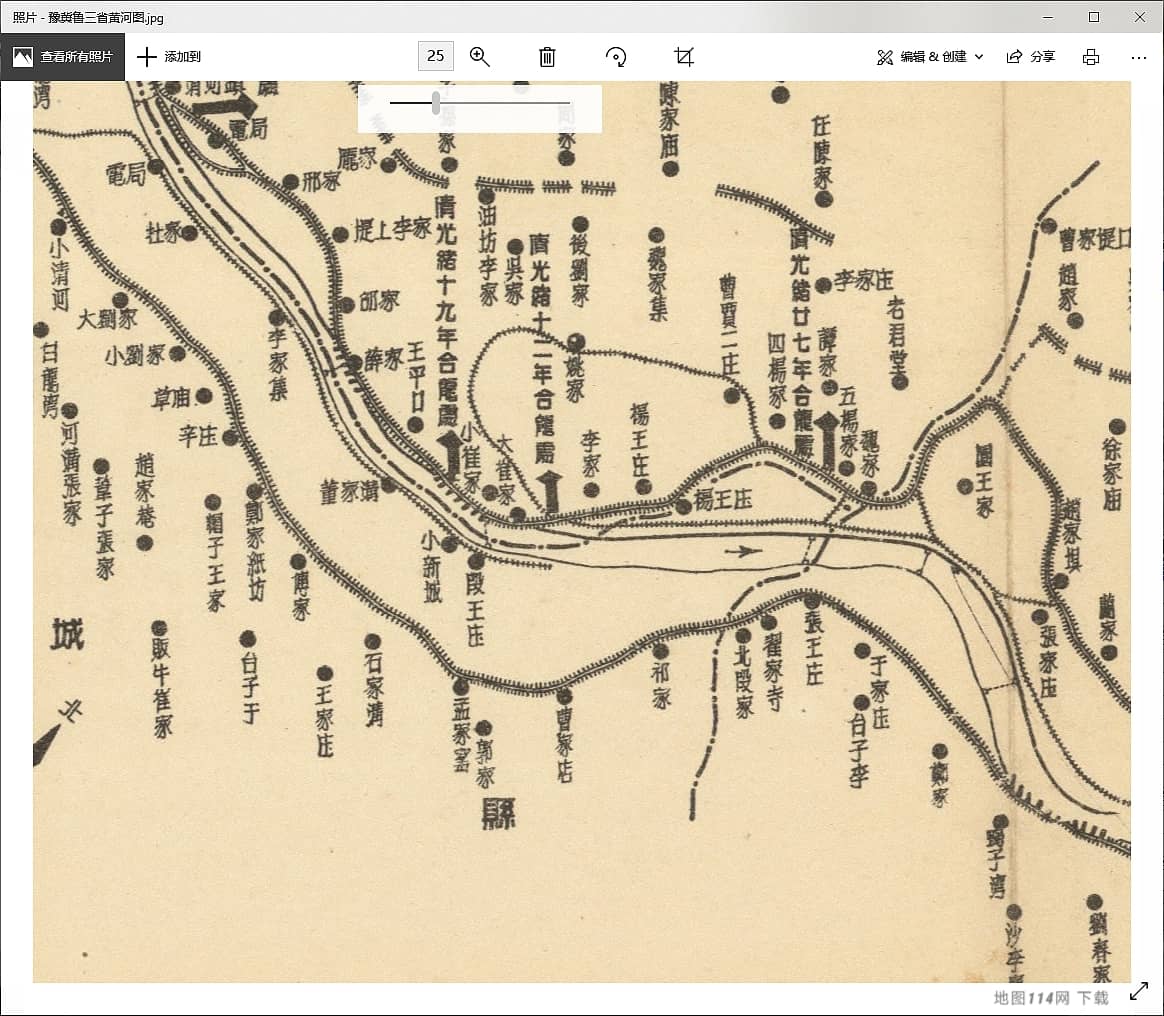Adjust the zoom level slider
1164x1016 pixels.
(x=435, y=101)
